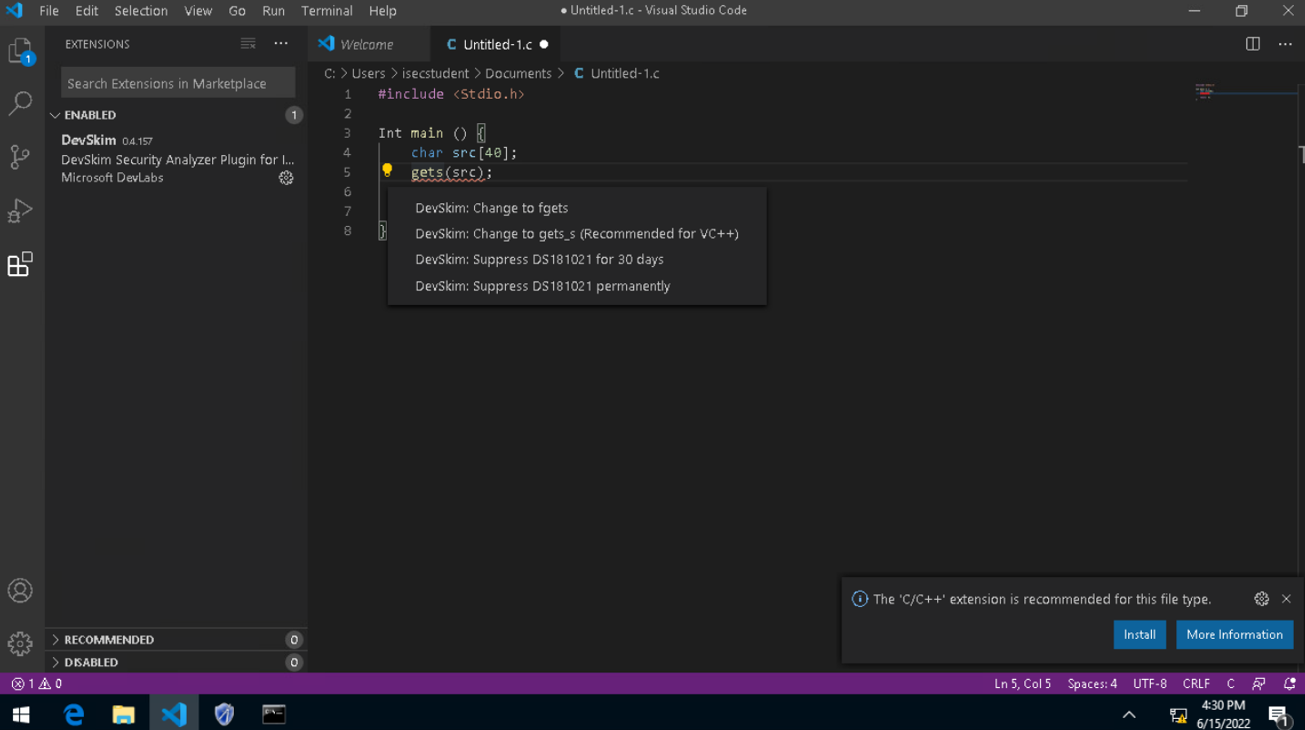The height and width of the screenshot is (730, 1305).
Task: Click the filter extensions icon
Action: (248, 44)
